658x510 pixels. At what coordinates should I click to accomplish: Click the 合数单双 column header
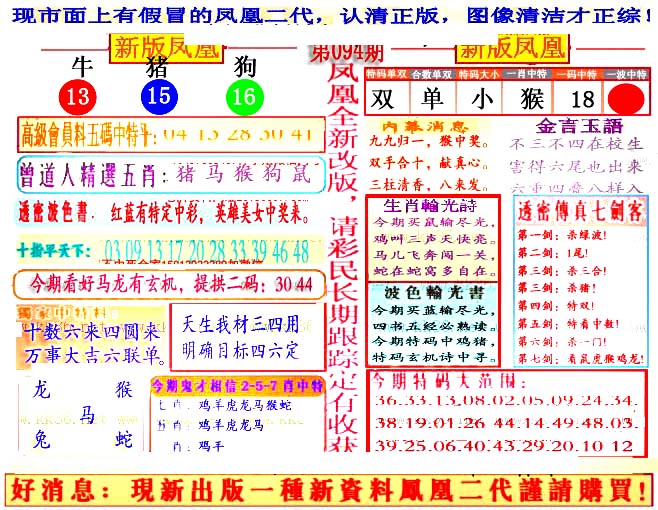pyautogui.click(x=432, y=74)
